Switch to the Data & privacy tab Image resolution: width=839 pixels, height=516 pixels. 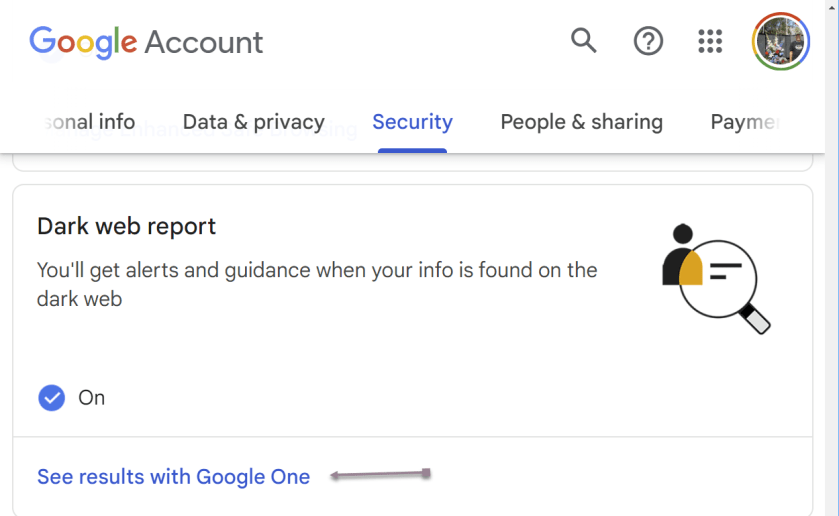[253, 122]
